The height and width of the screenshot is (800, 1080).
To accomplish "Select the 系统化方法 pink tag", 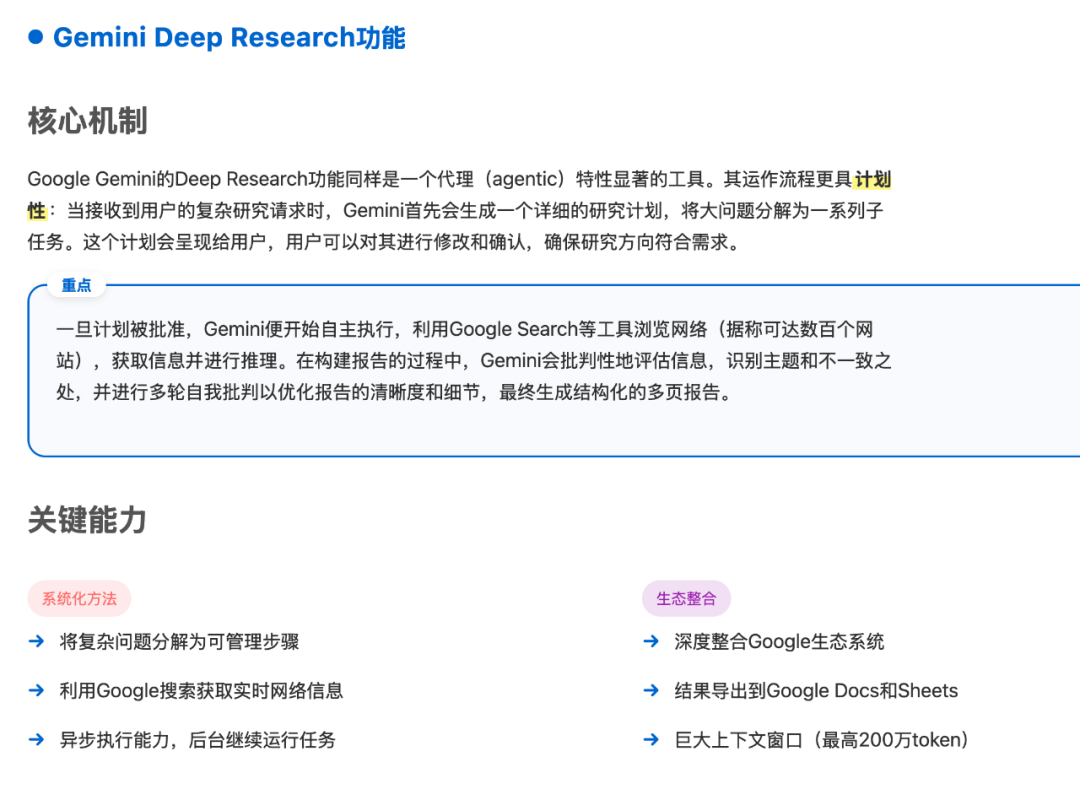I will click(79, 598).
